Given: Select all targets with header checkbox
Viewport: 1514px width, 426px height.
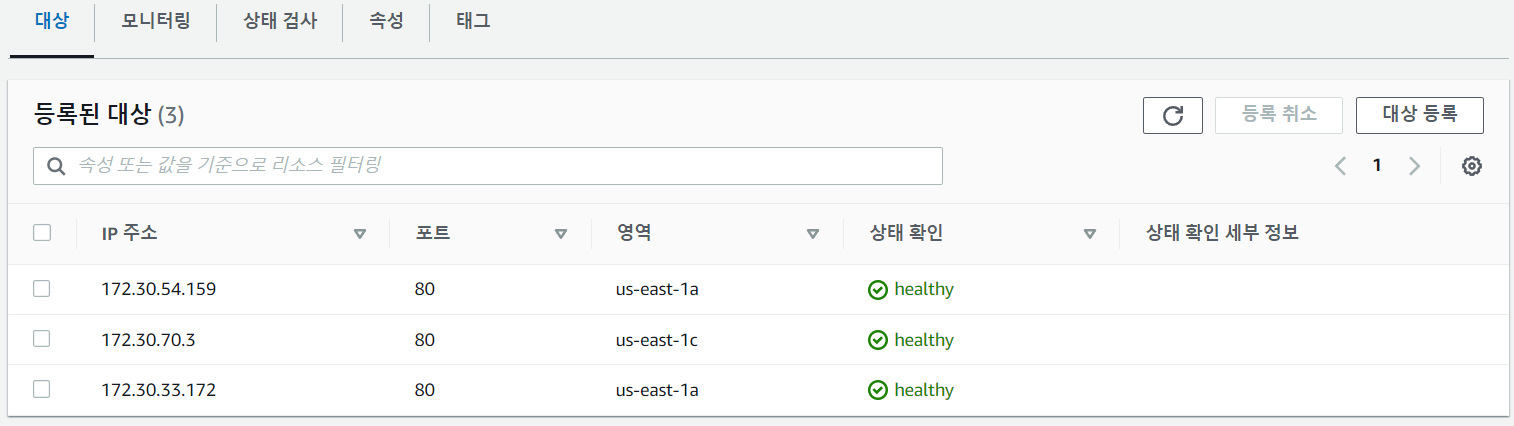Looking at the screenshot, I should (42, 233).
